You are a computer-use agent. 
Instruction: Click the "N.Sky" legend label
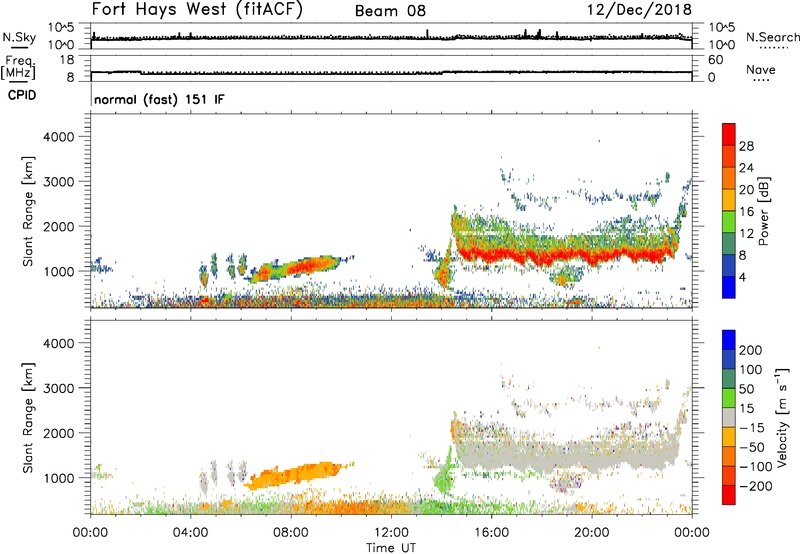19,37
